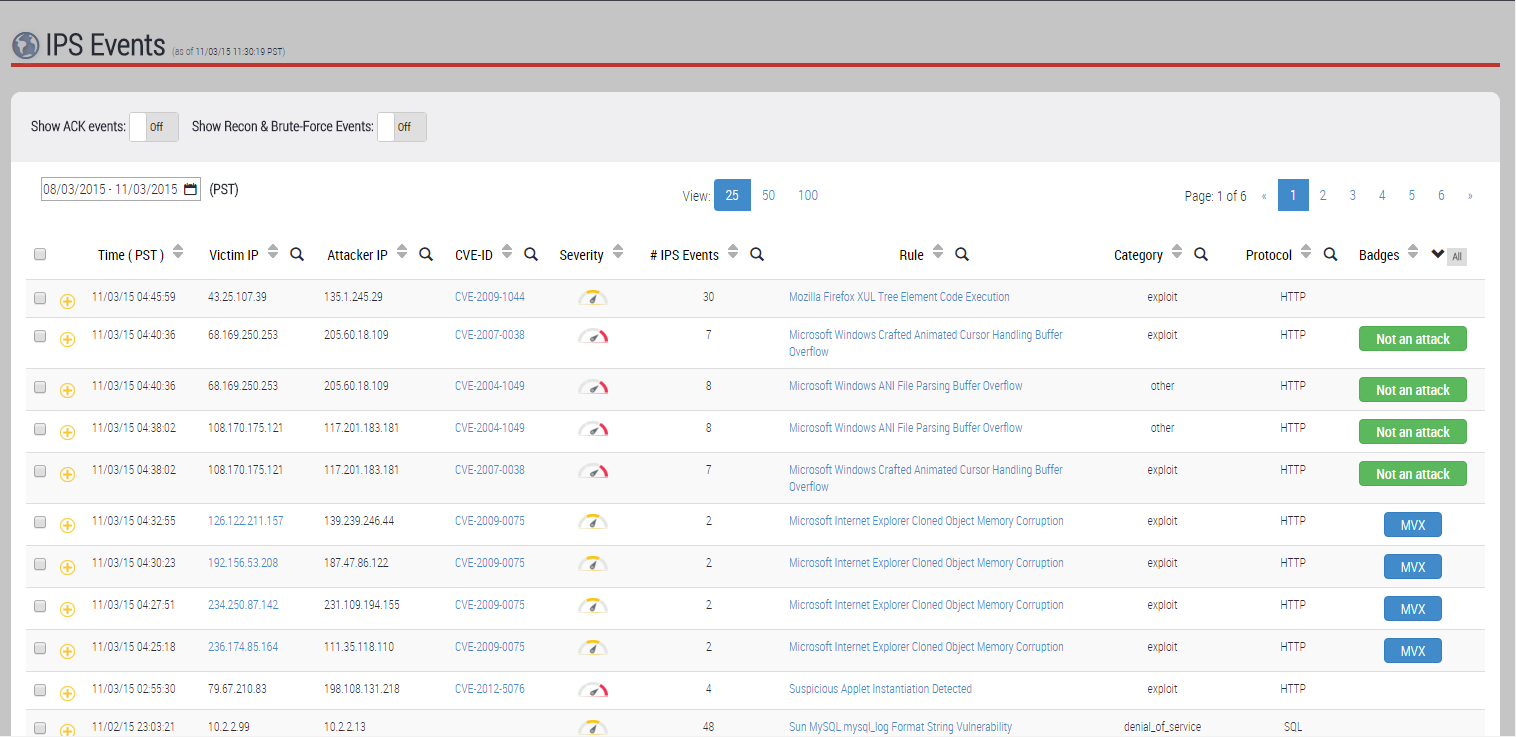Search by Rule magnifier icon
1516x737 pixels.
pos(961,255)
